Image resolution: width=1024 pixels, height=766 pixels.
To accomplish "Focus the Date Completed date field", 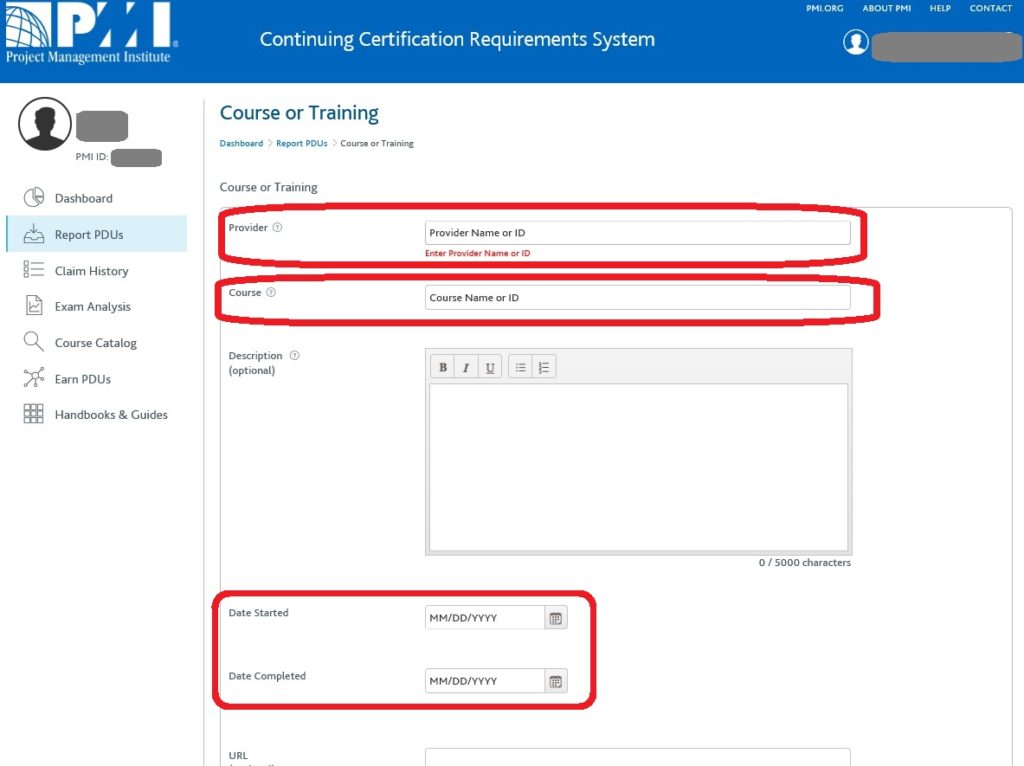I will 485,681.
